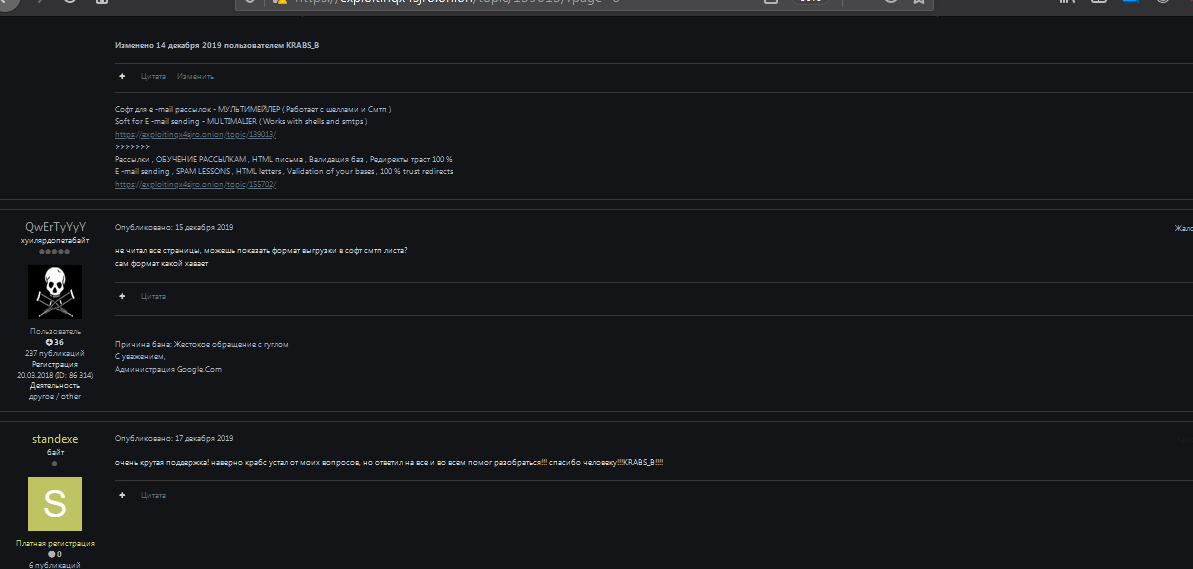The width and height of the screenshot is (1193, 569).
Task: Quote QwErTyYyY's post with Цитата
Action: coord(153,296)
